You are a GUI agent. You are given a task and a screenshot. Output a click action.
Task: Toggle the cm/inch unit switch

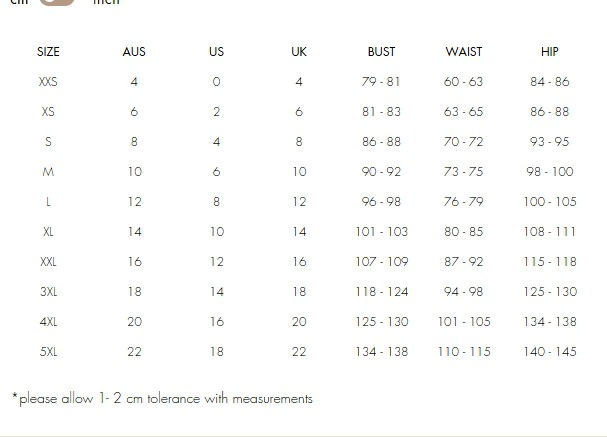(x=59, y=3)
